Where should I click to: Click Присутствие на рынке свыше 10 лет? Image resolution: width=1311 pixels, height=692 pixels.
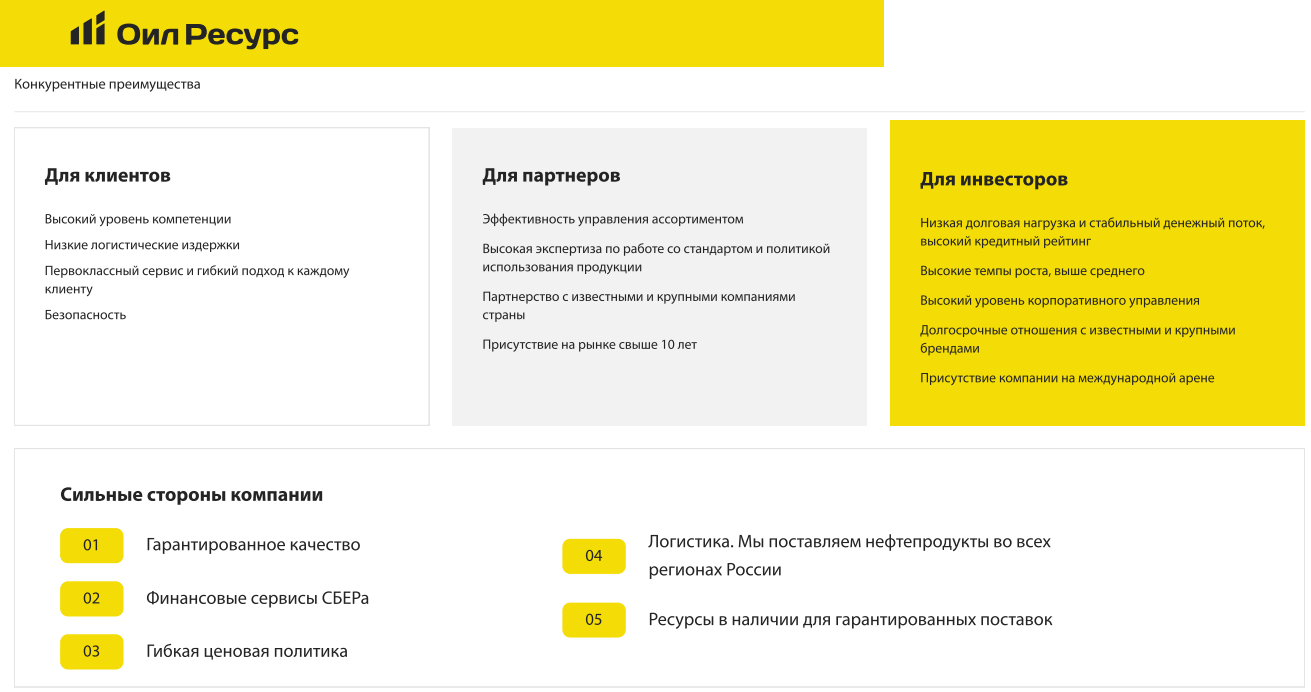(x=589, y=345)
